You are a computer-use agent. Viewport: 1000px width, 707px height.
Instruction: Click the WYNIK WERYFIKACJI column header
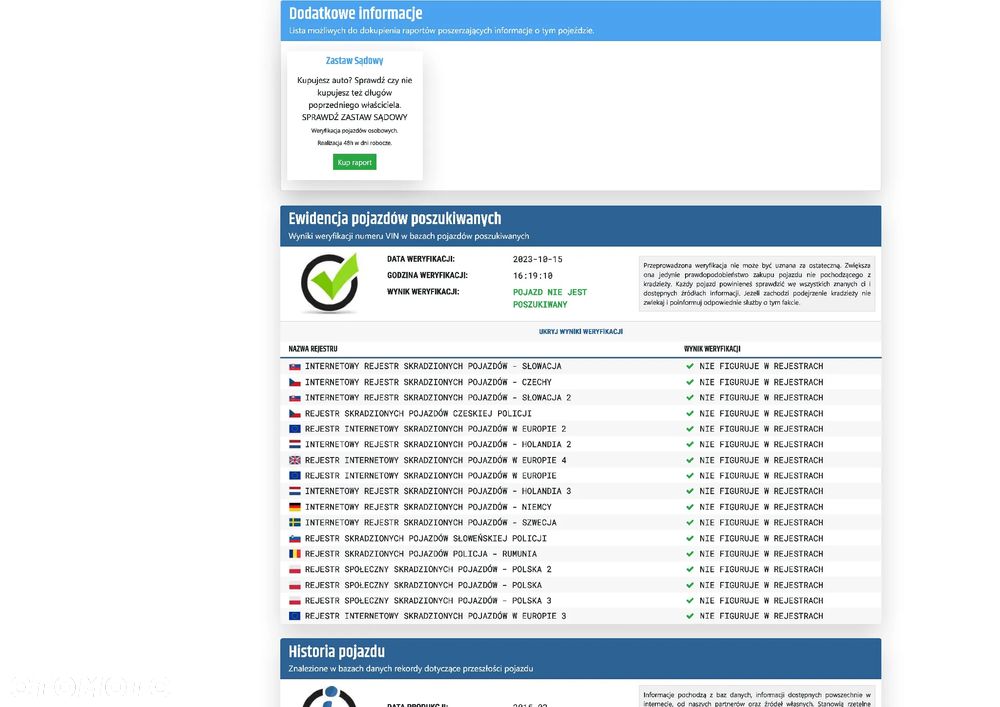(x=712, y=349)
